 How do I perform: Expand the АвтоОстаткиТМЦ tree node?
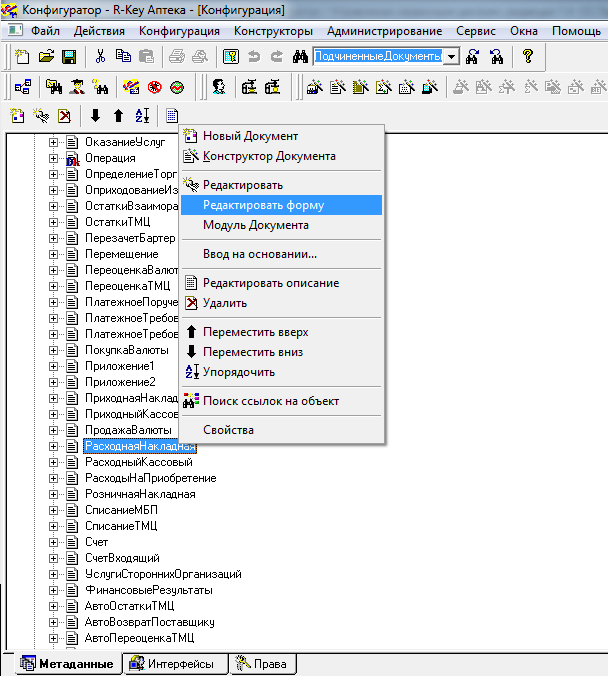click(x=54, y=606)
